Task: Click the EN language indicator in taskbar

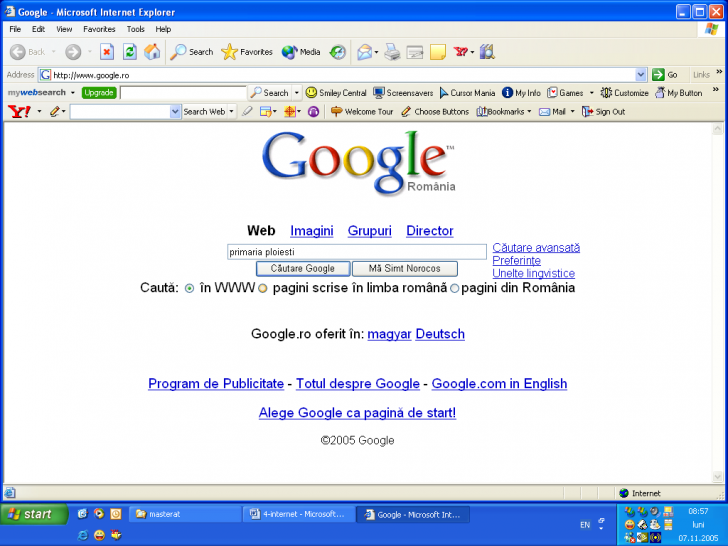Action: (585, 525)
